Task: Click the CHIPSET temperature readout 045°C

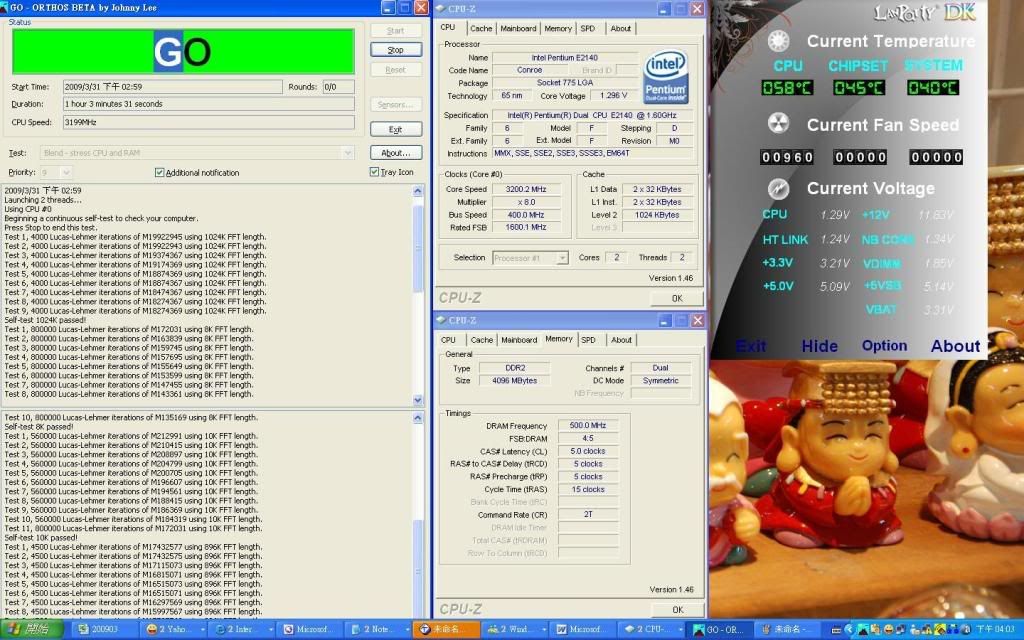Action: click(859, 88)
